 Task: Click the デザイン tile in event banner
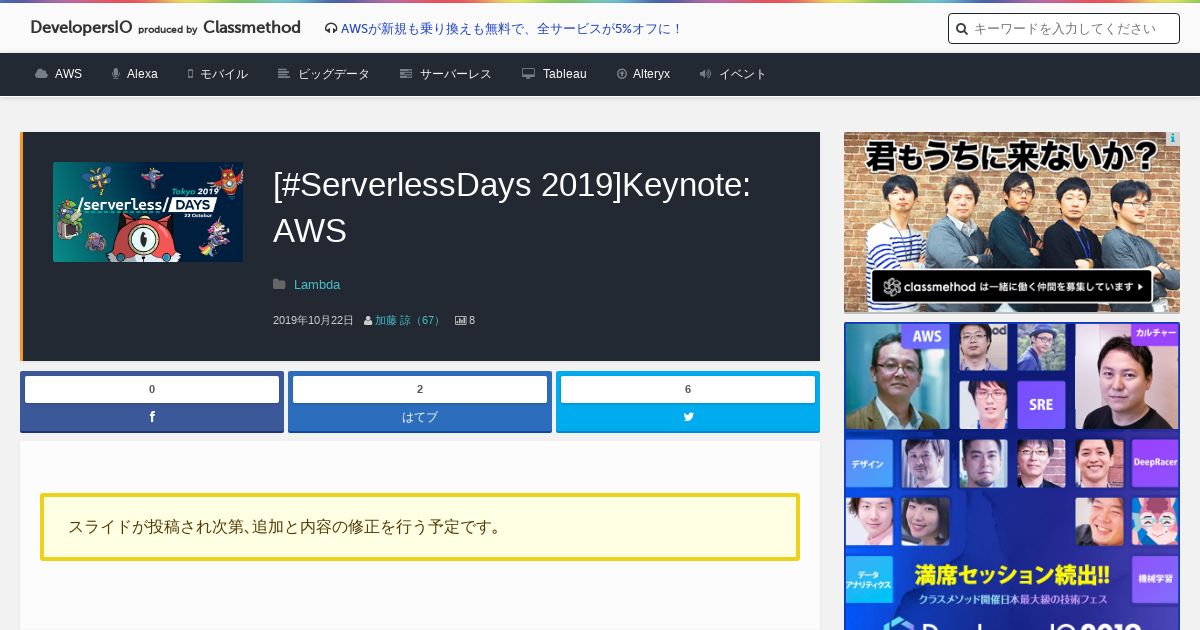point(868,463)
